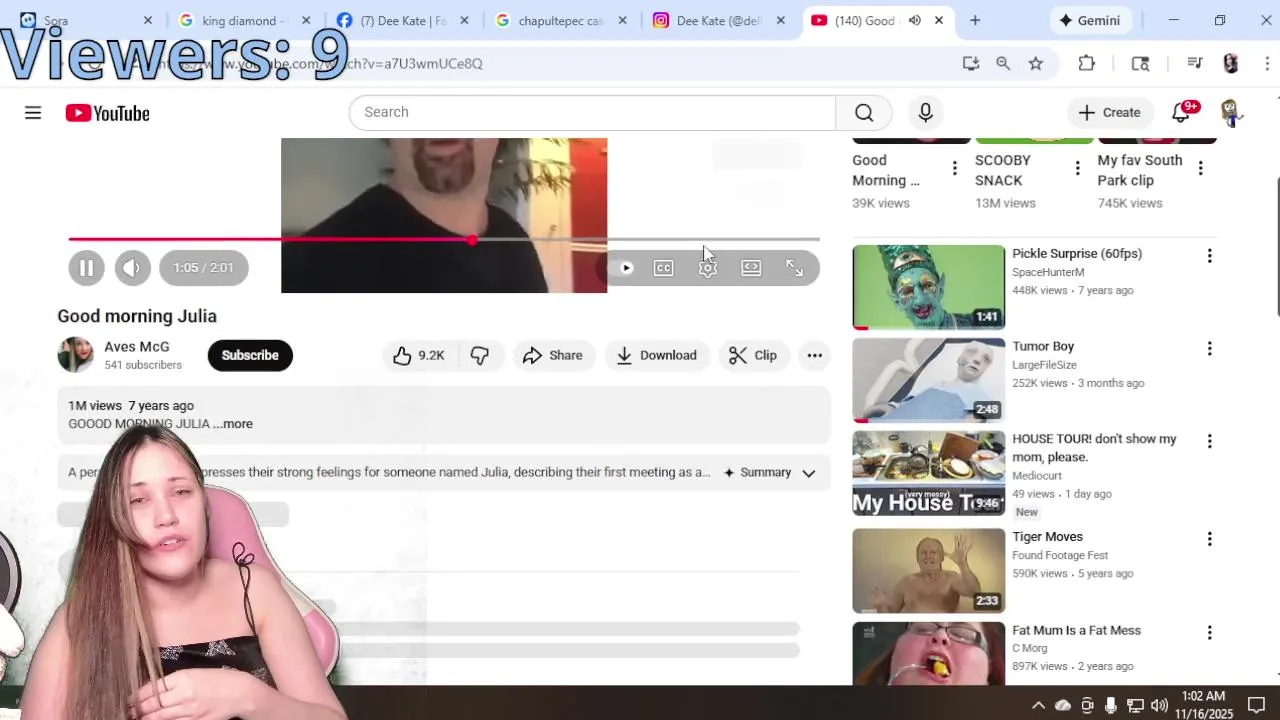Share the video
1280x720 pixels.
tap(553, 355)
